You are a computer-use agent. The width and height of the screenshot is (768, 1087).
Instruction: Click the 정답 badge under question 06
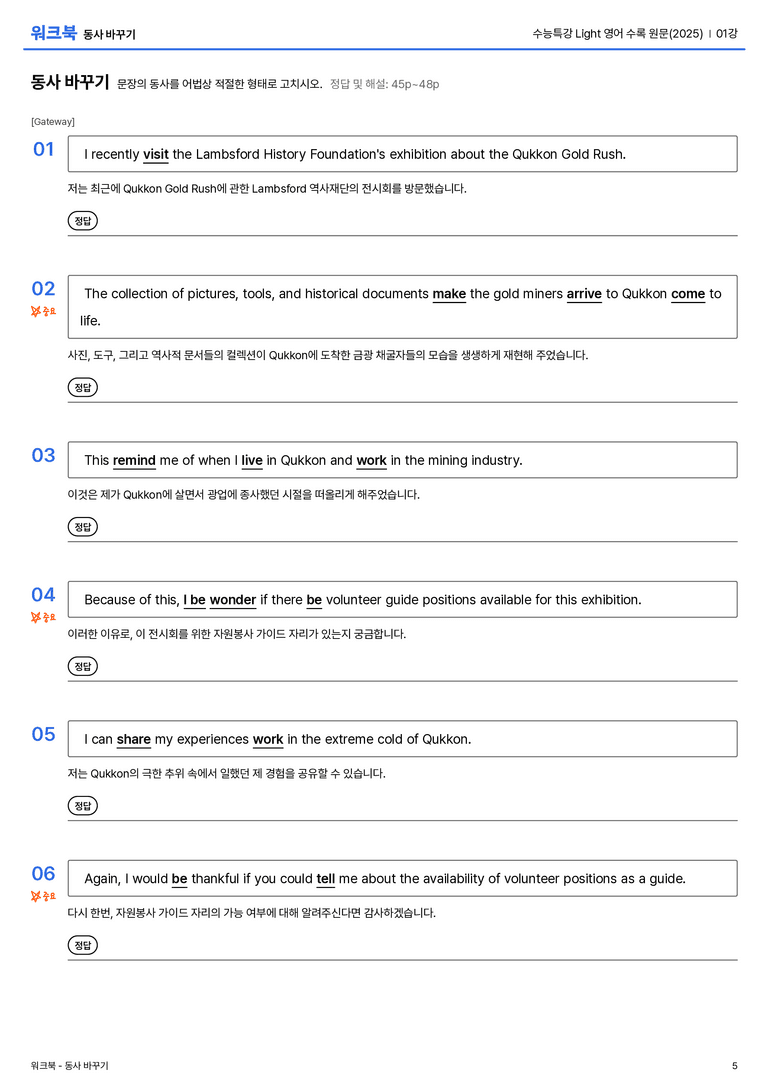click(82, 945)
